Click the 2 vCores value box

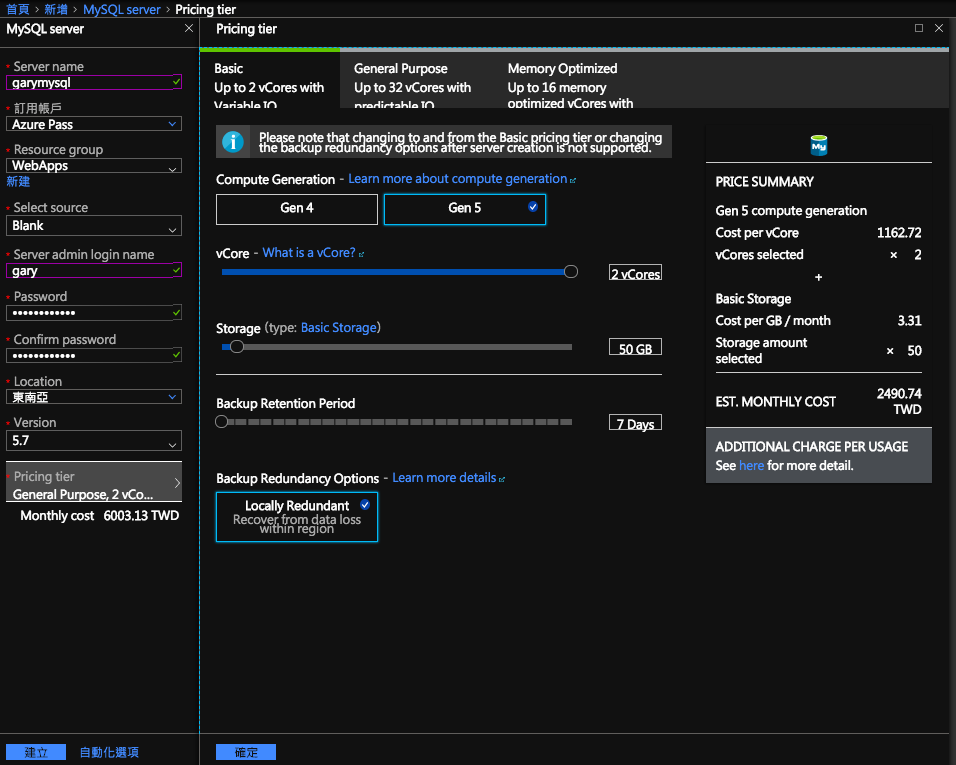[x=635, y=273]
